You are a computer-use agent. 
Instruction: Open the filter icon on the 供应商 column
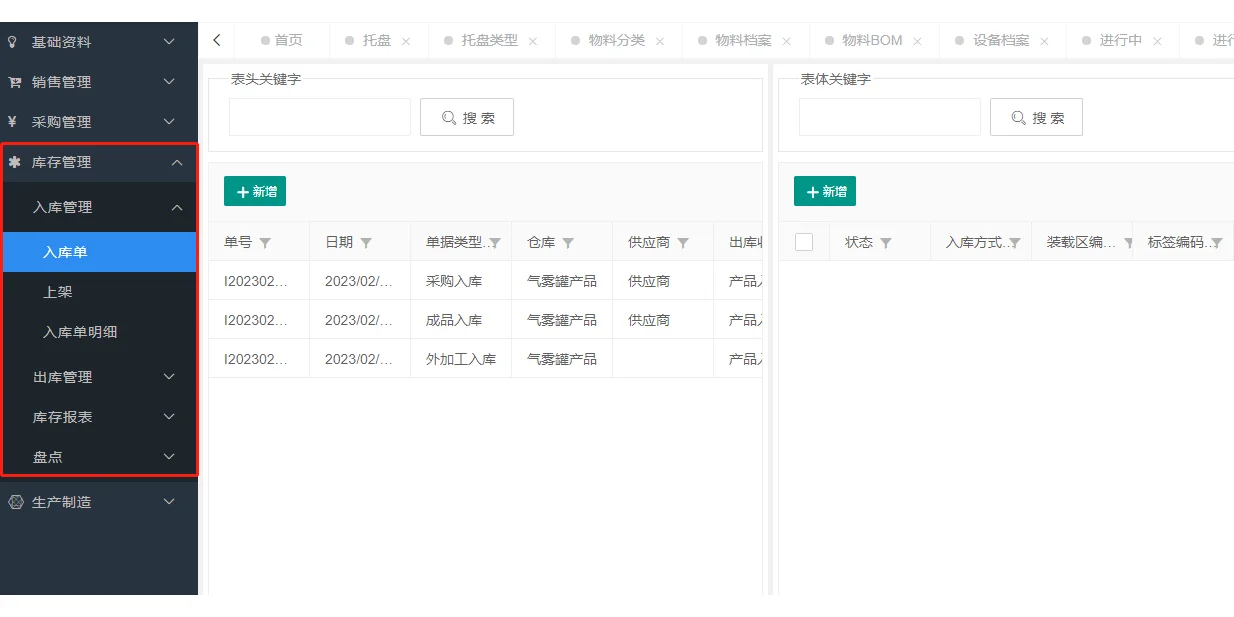683,241
